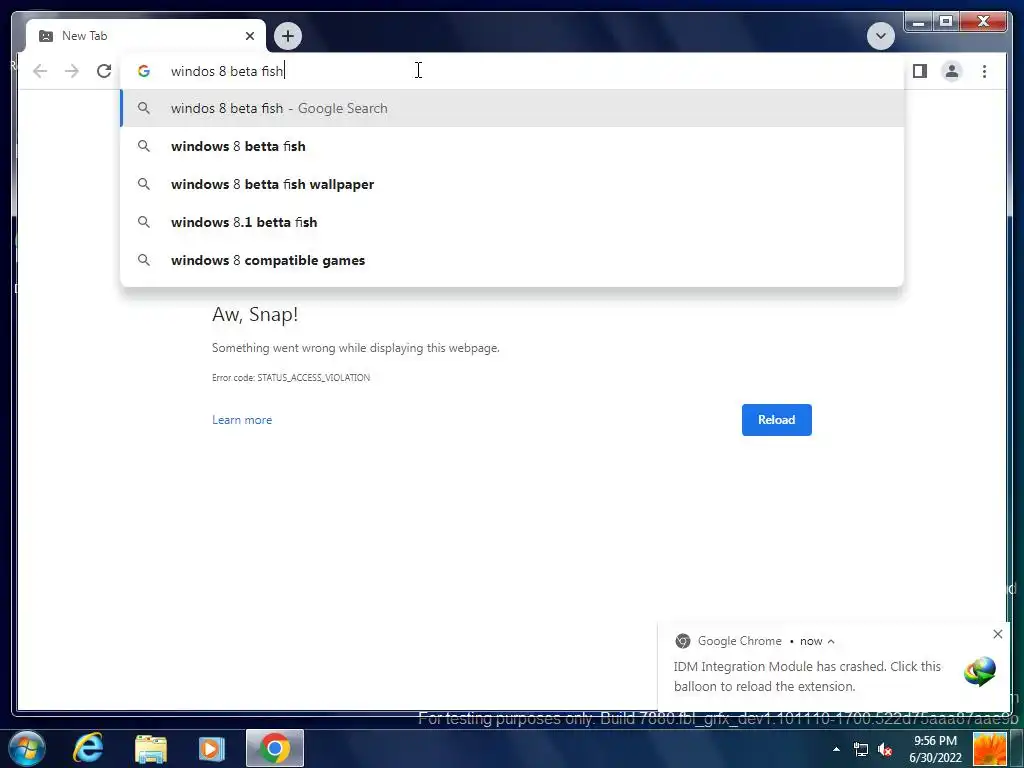Open Windows Media Player from taskbar

[x=211, y=749]
